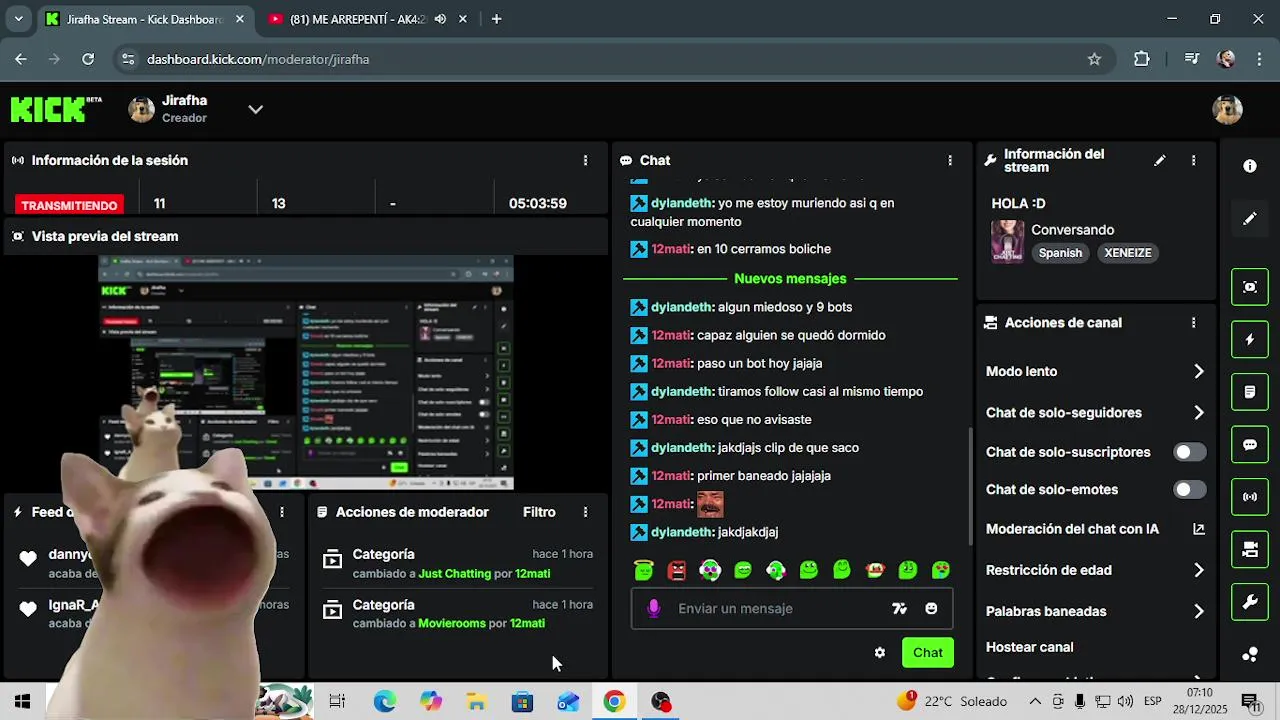Edit stream info with pencil icon

1160,160
